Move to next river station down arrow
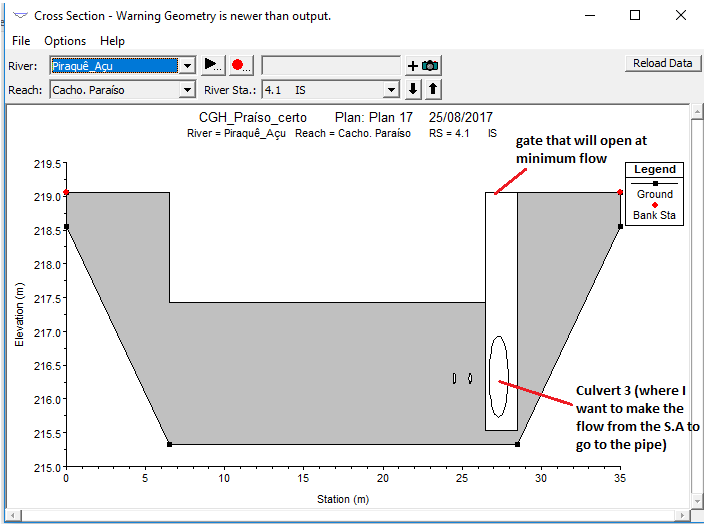Viewport: 706px width, 525px height. 414,90
